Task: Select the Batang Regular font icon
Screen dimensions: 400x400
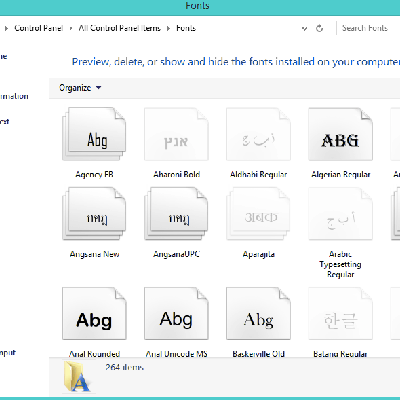Action: (340, 314)
